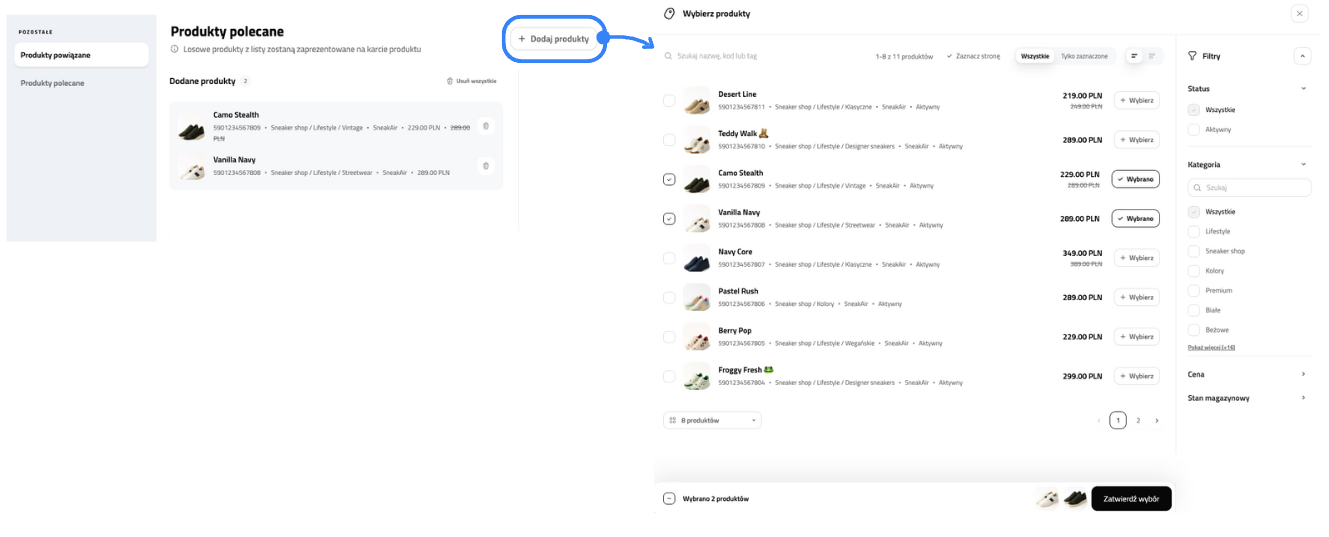Click the funnel icon next to Filtry

tap(1193, 57)
